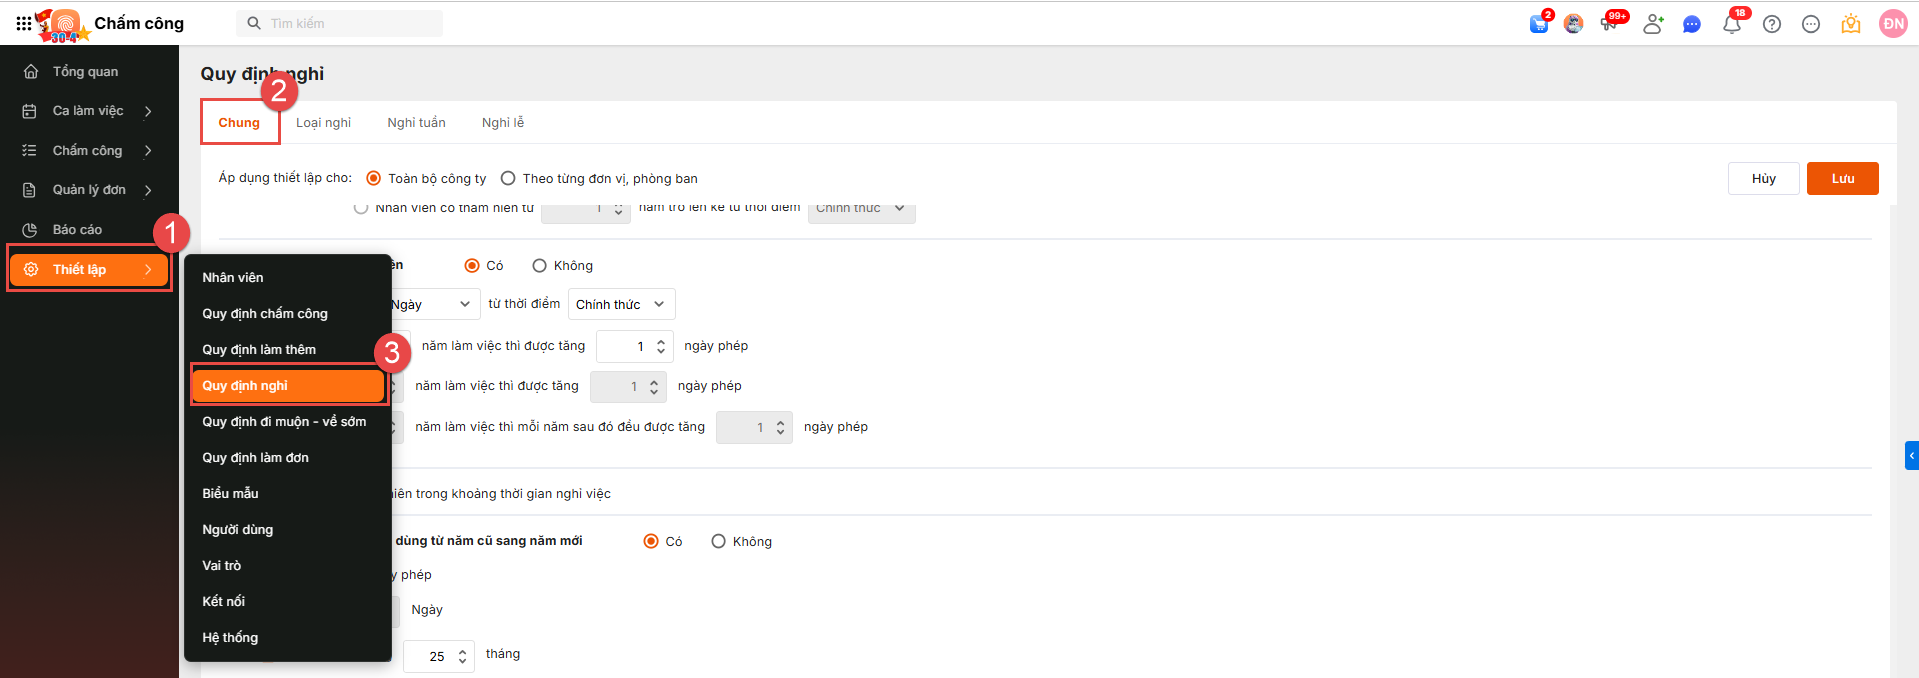Viewport: 1919px width, 678px height.
Task: Choose "Không" for carrying leave to new year
Action: tap(718, 541)
